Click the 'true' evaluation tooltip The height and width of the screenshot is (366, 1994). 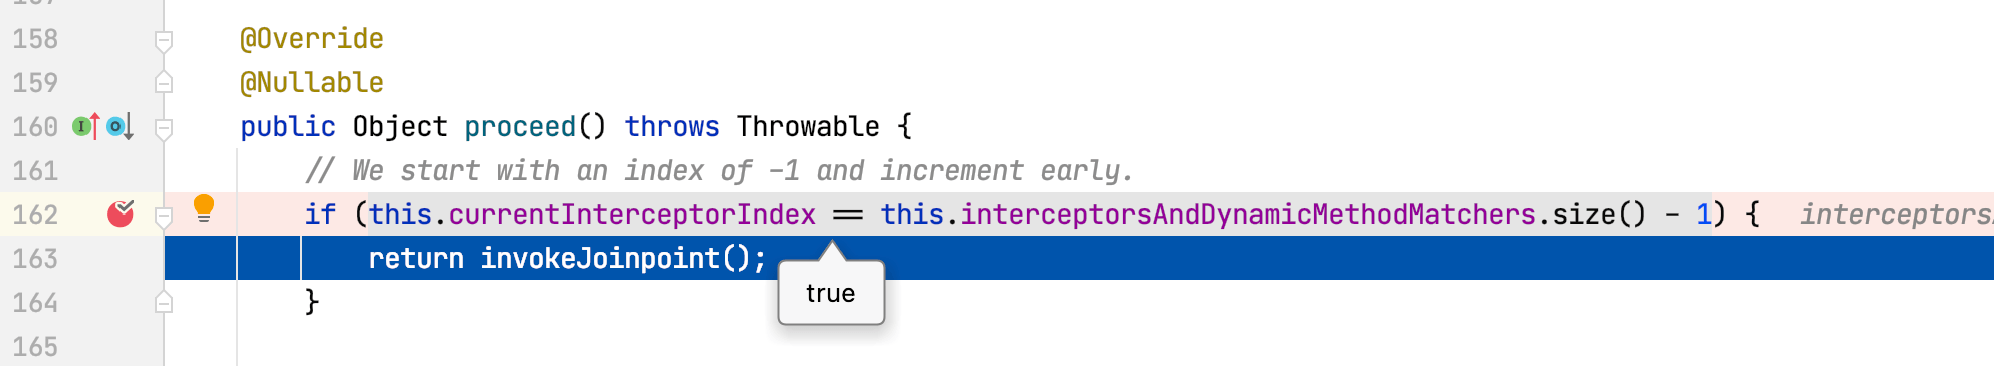(831, 293)
